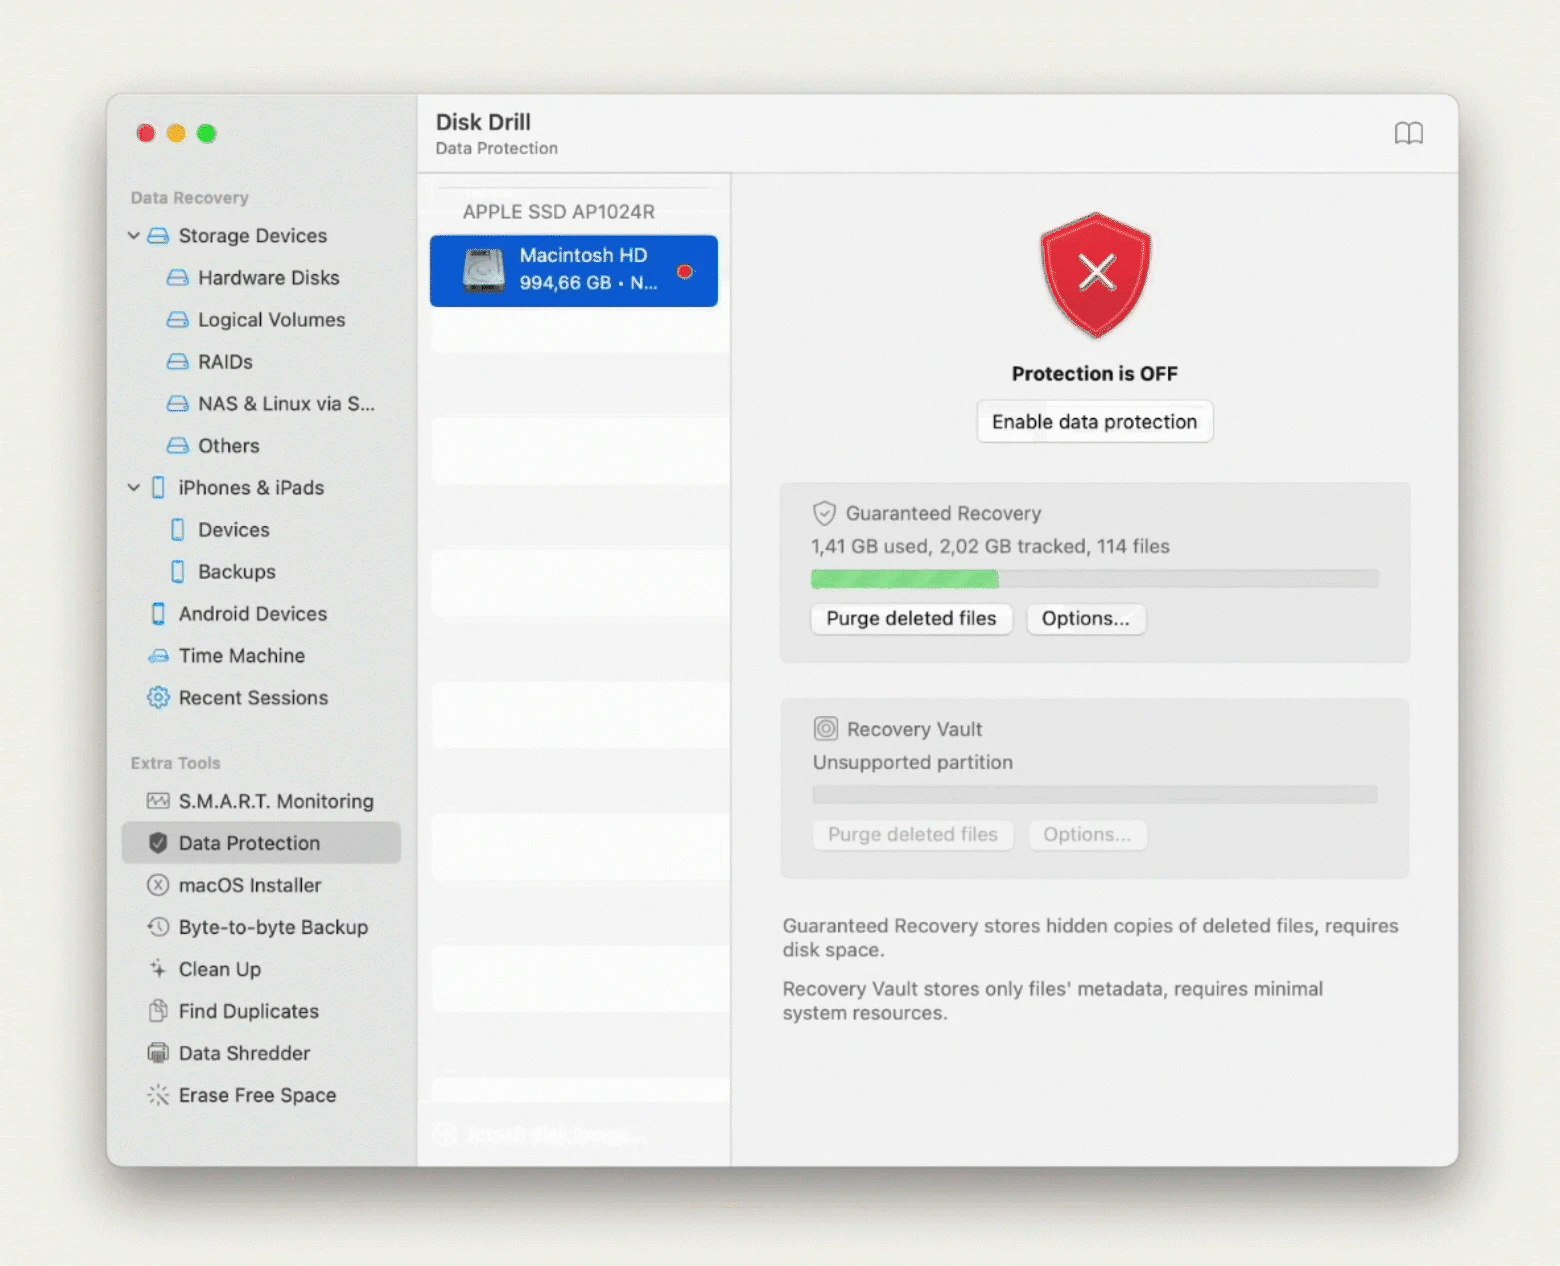Click the Hardware Disks icon
This screenshot has height=1266, width=1560.
point(177,278)
